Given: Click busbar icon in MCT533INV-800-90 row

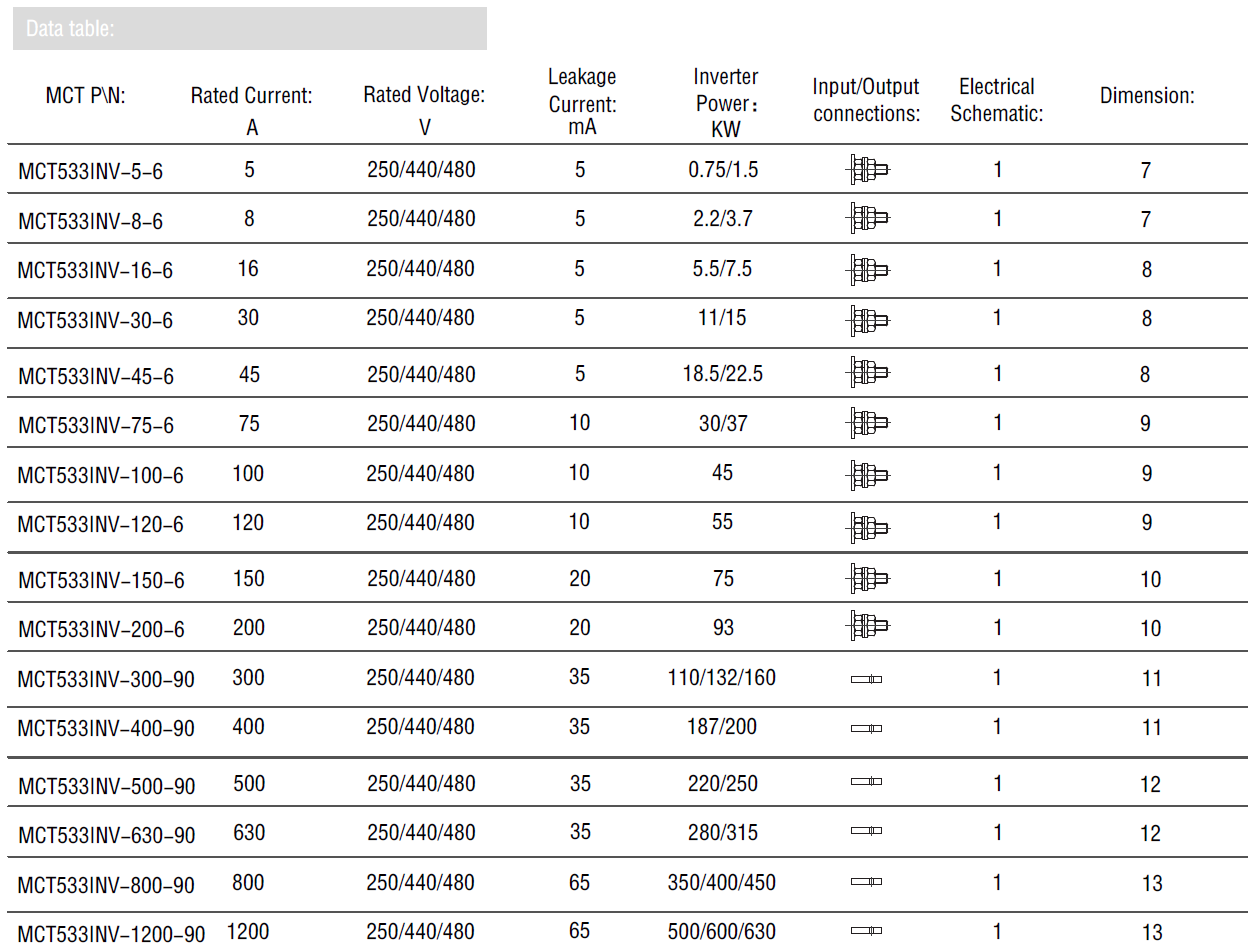Looking at the screenshot, I should point(866,881).
